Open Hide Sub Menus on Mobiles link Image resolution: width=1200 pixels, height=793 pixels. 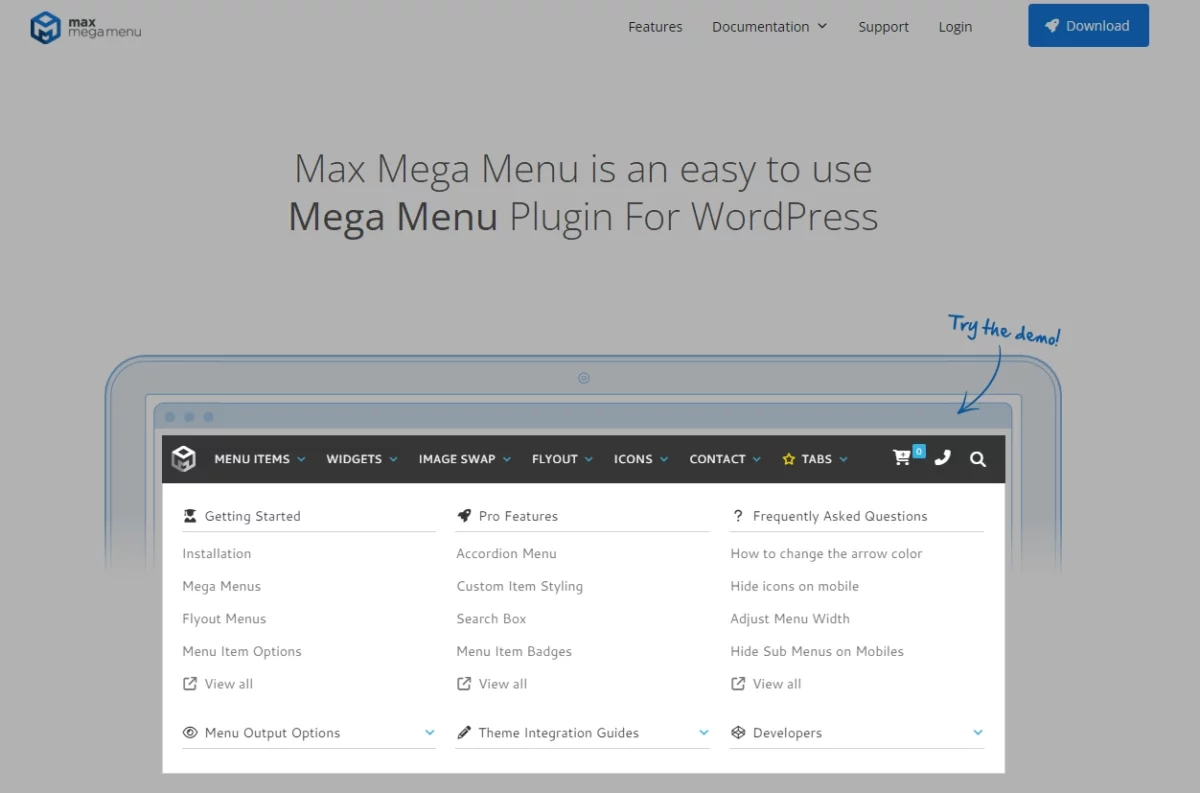[x=817, y=651]
